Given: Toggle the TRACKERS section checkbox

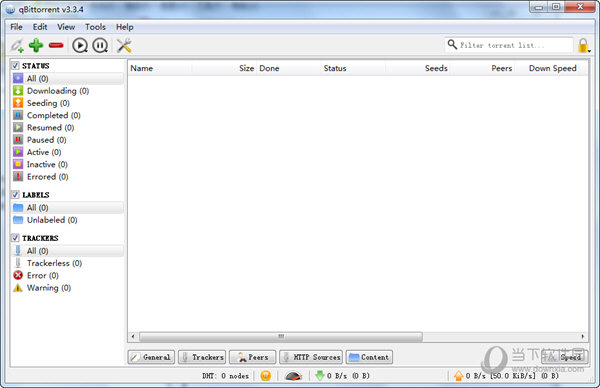Looking at the screenshot, I should tap(15, 238).
